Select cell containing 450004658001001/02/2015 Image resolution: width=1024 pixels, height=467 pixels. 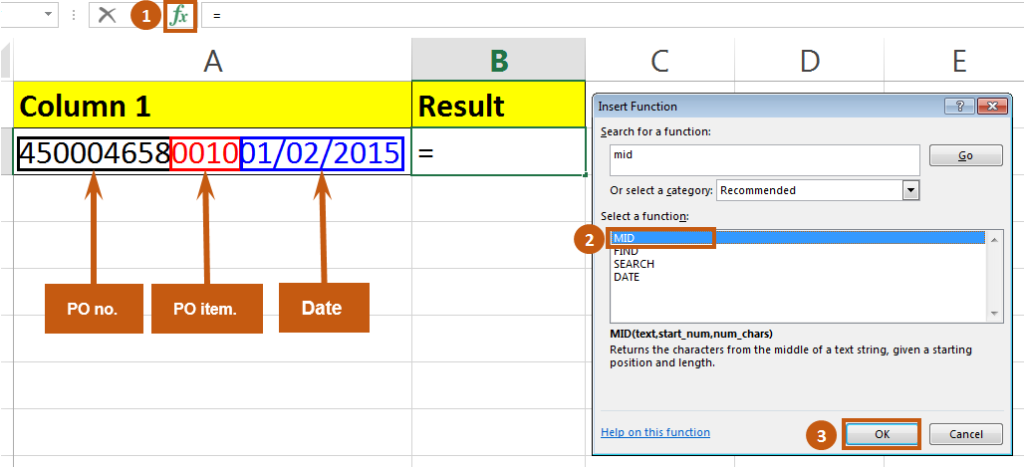212,153
